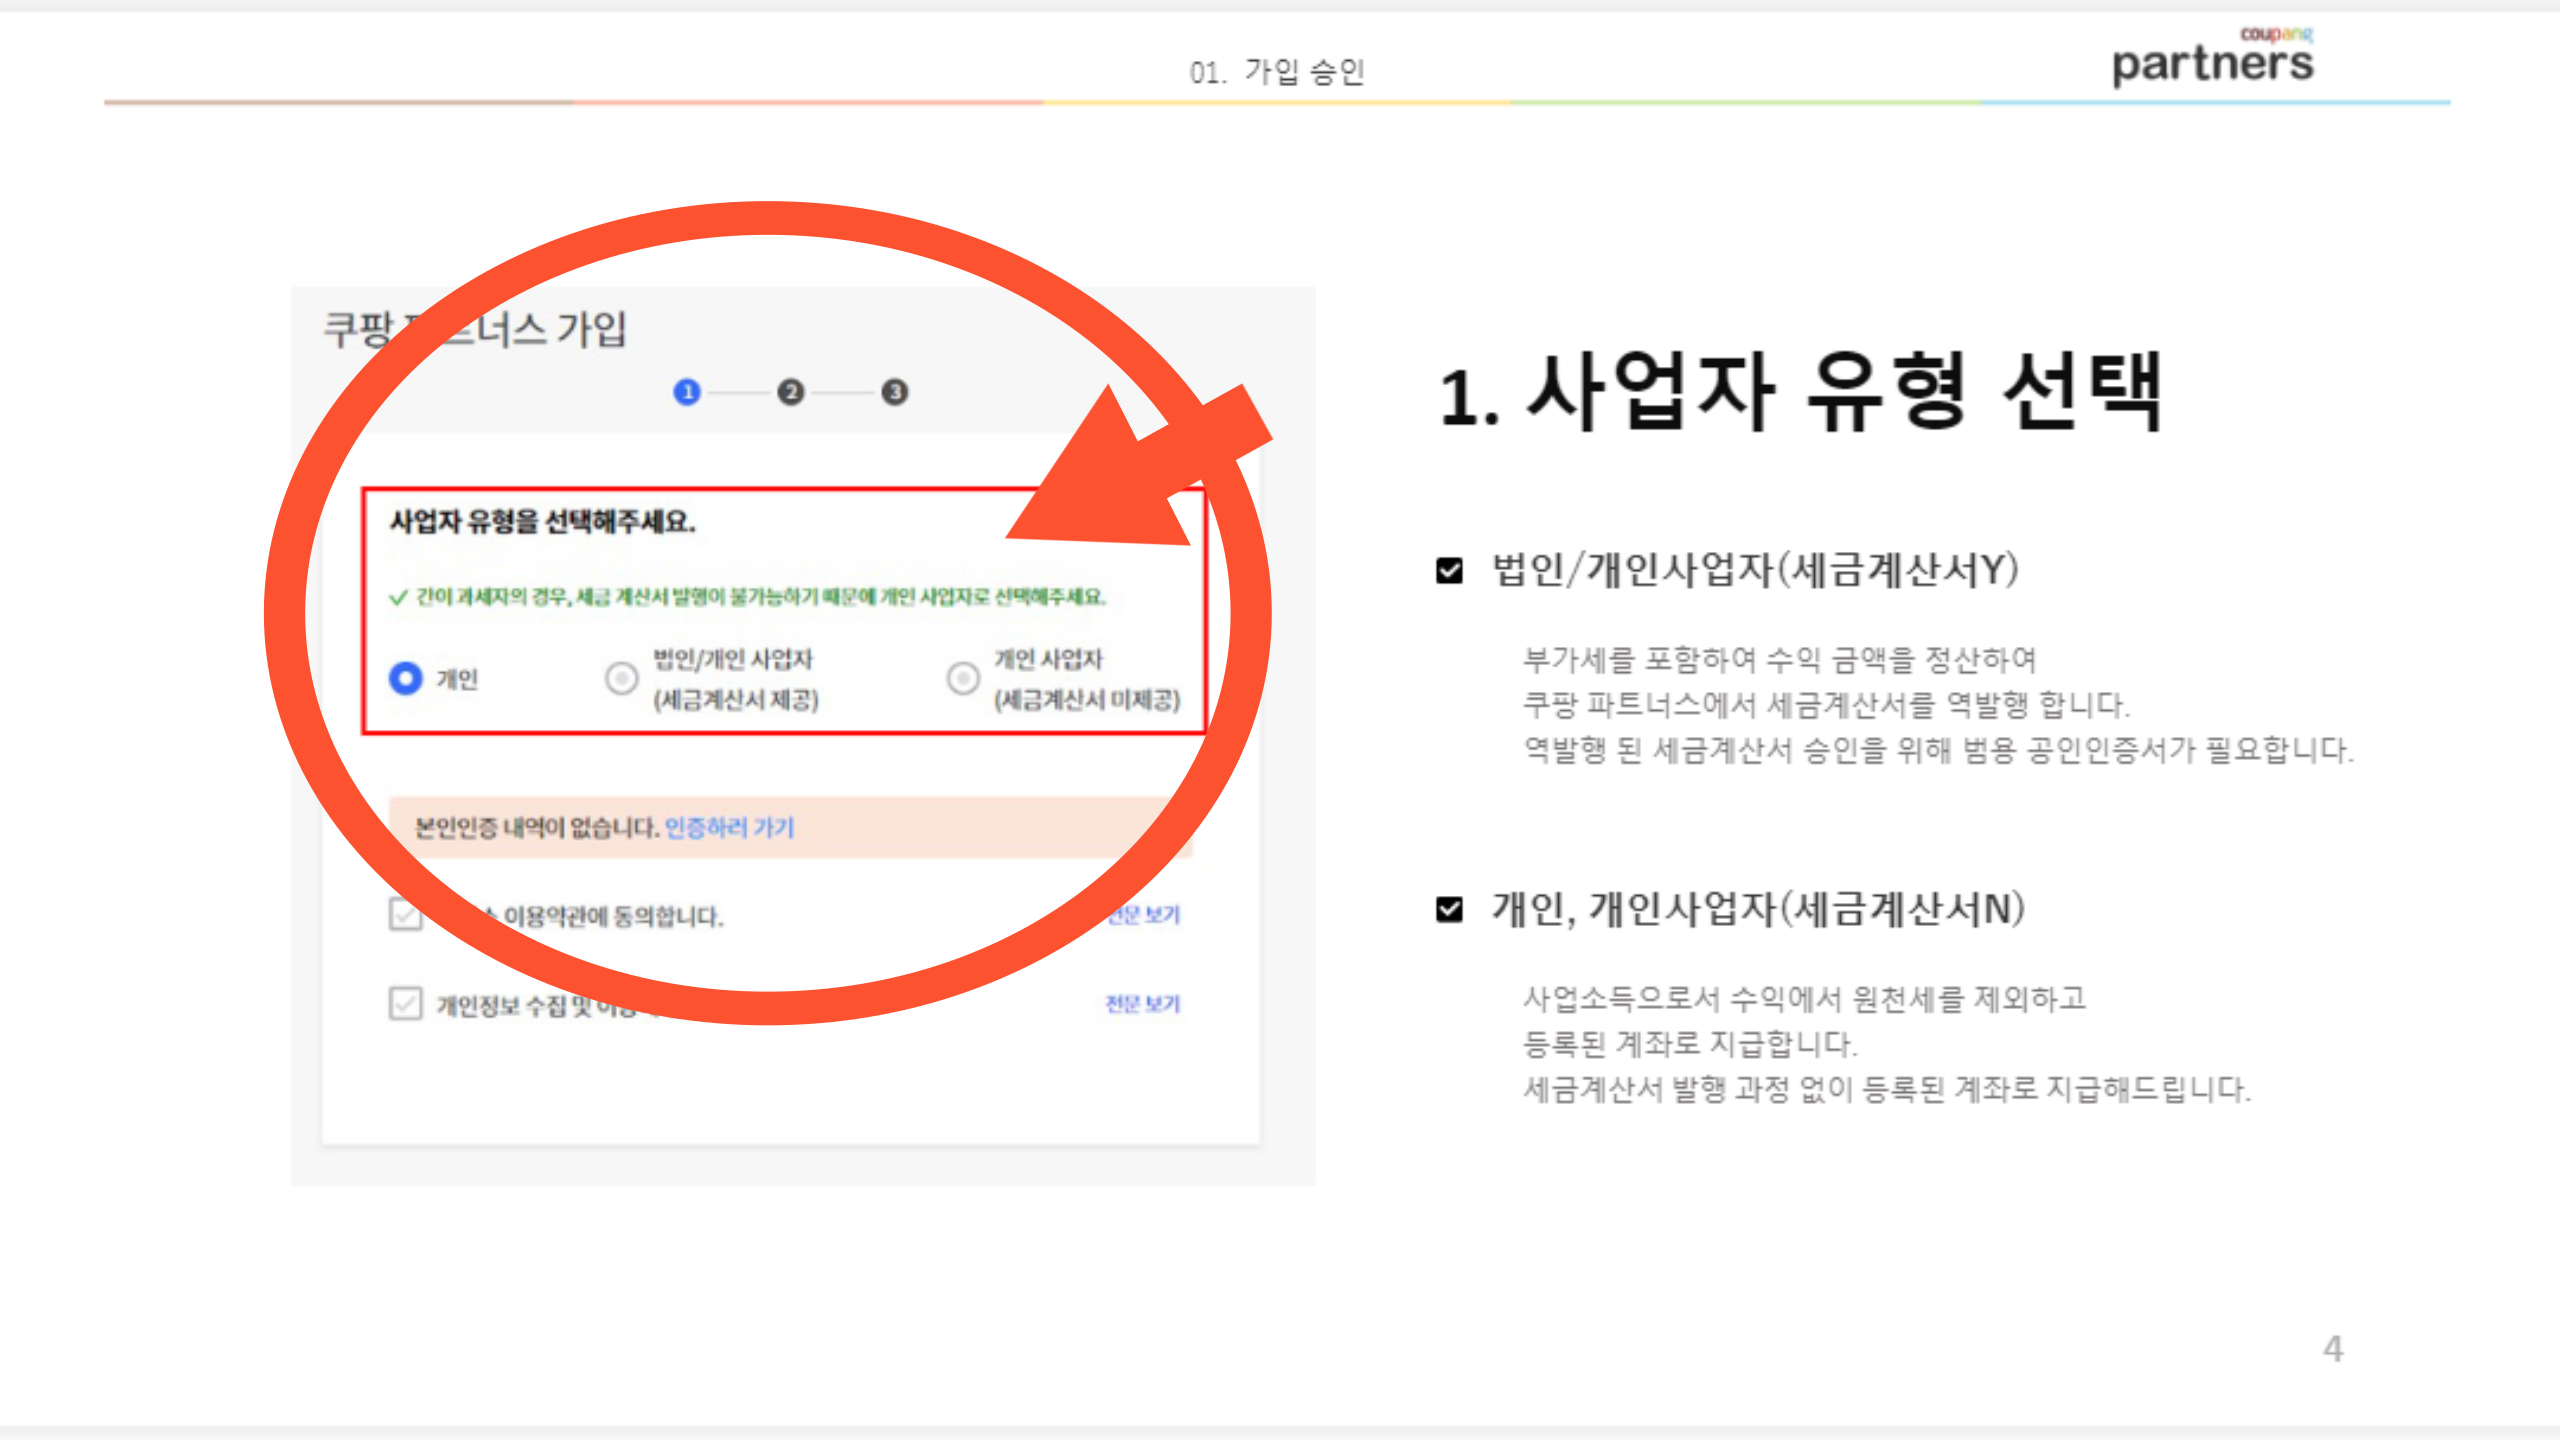Click the 사업자 유형을 선택해주세요 heading

tap(542, 522)
